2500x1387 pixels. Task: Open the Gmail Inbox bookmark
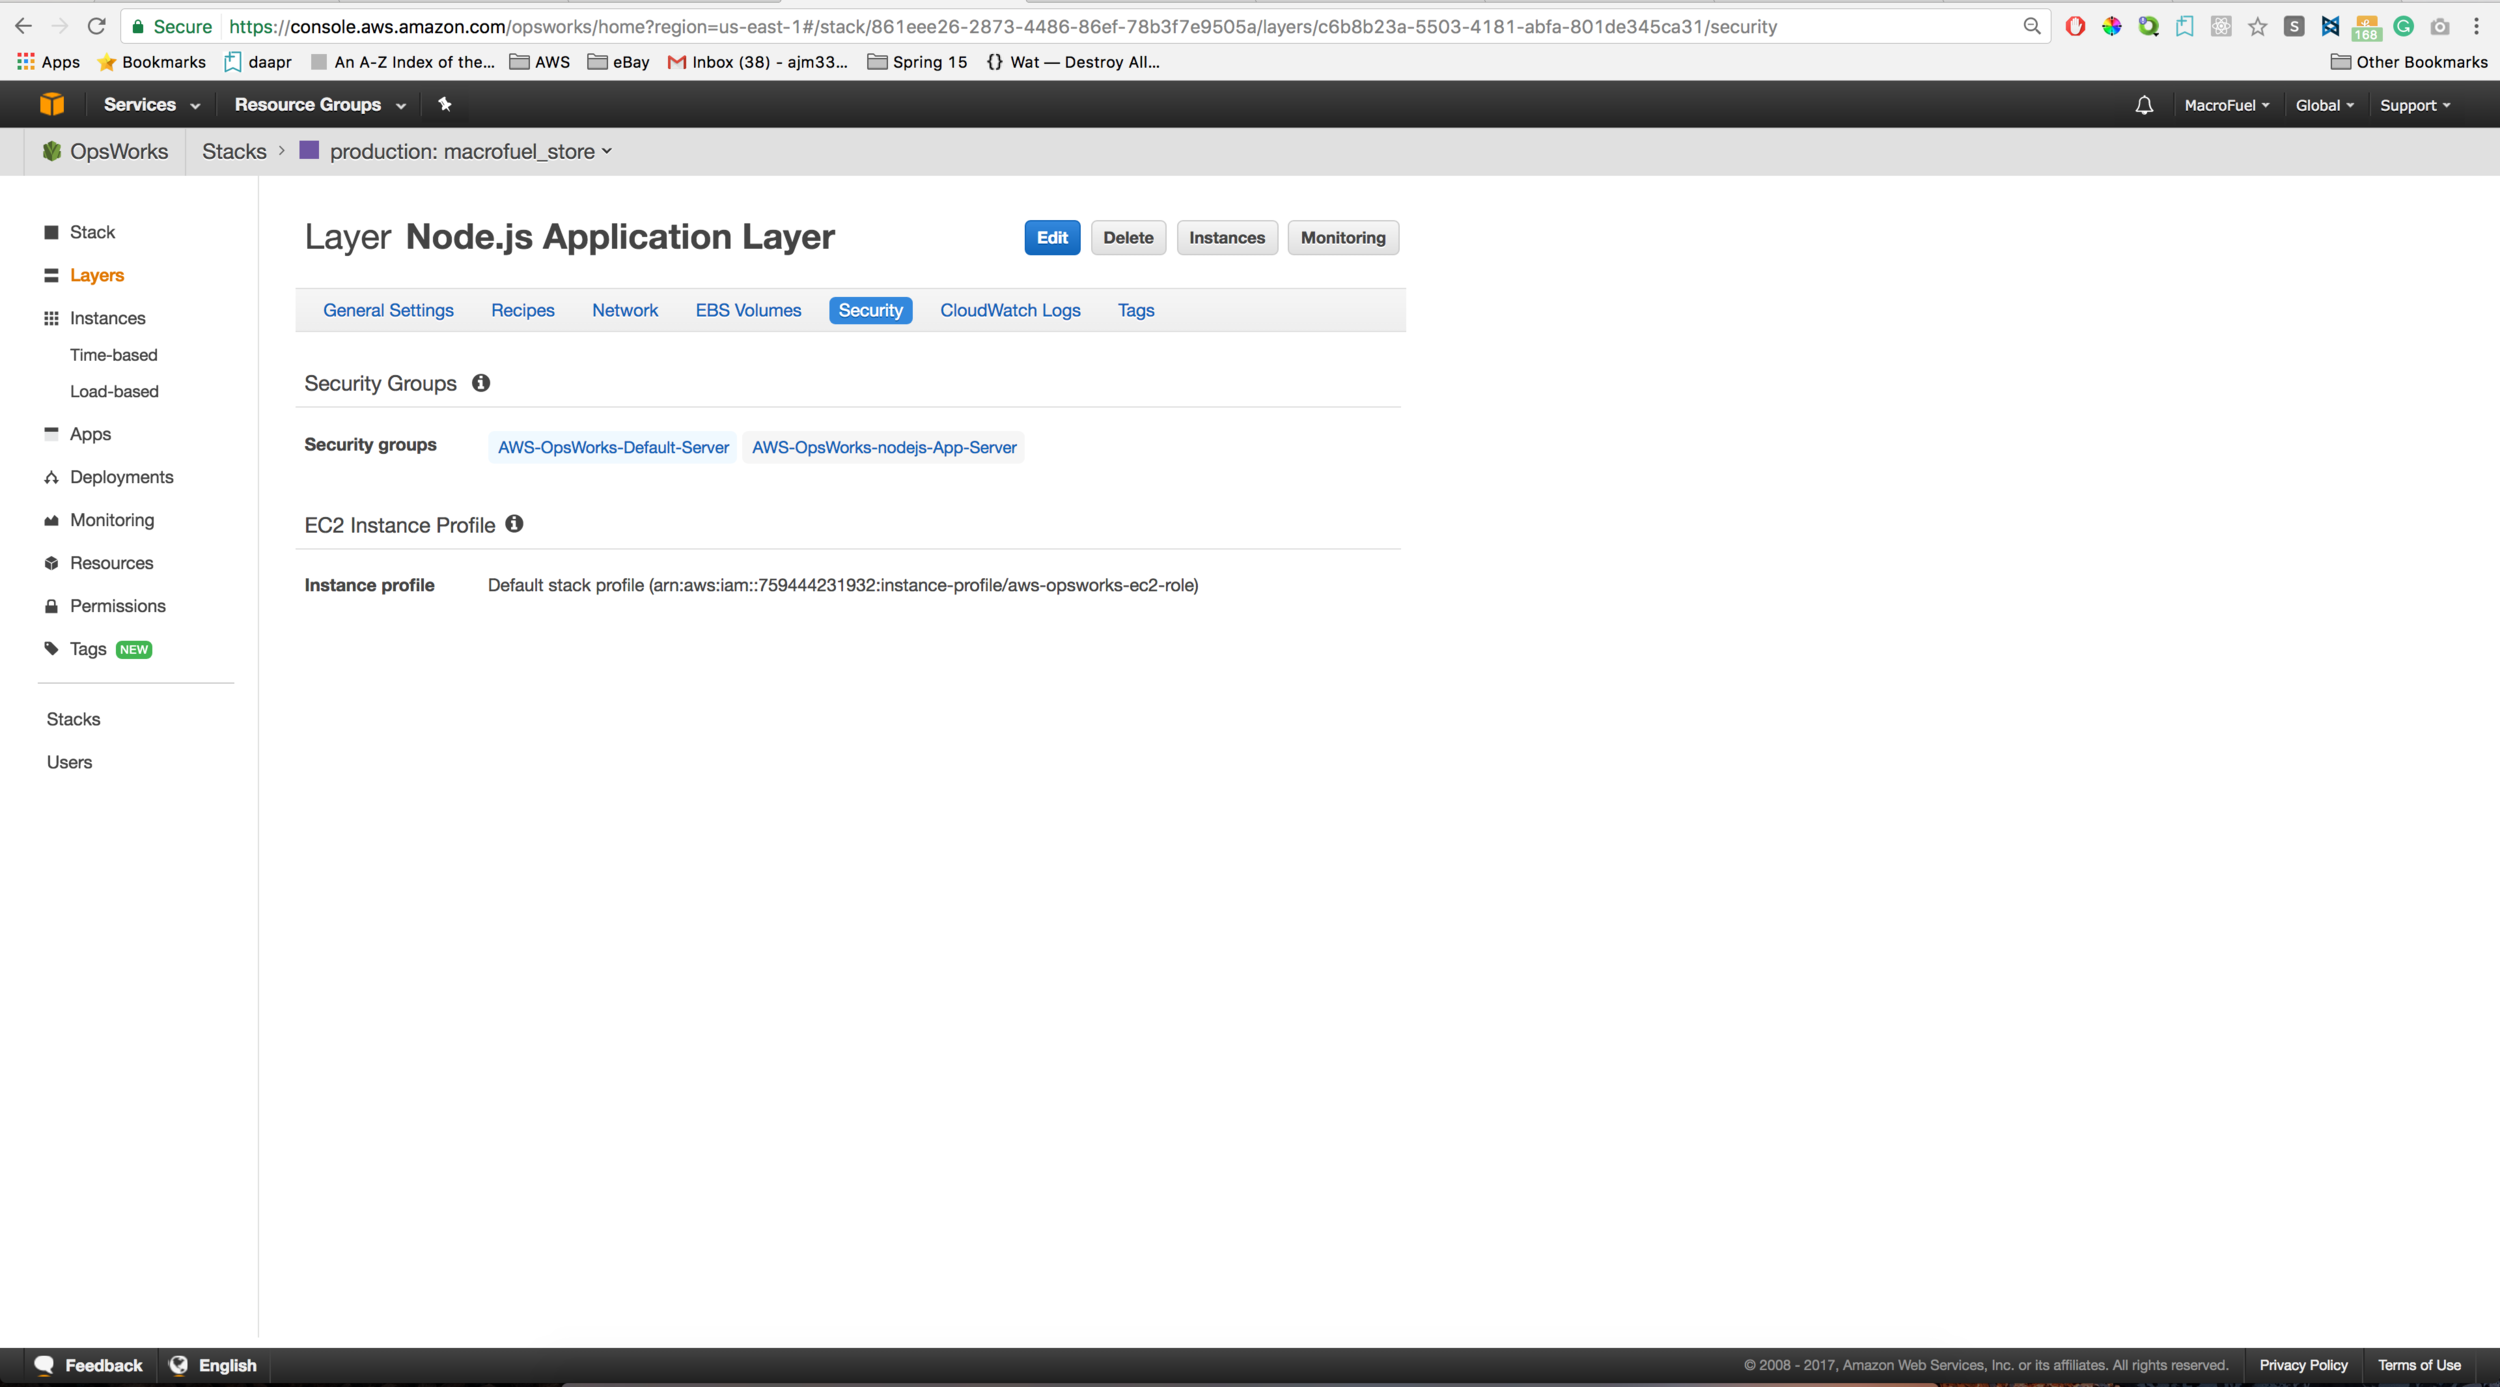coord(758,62)
